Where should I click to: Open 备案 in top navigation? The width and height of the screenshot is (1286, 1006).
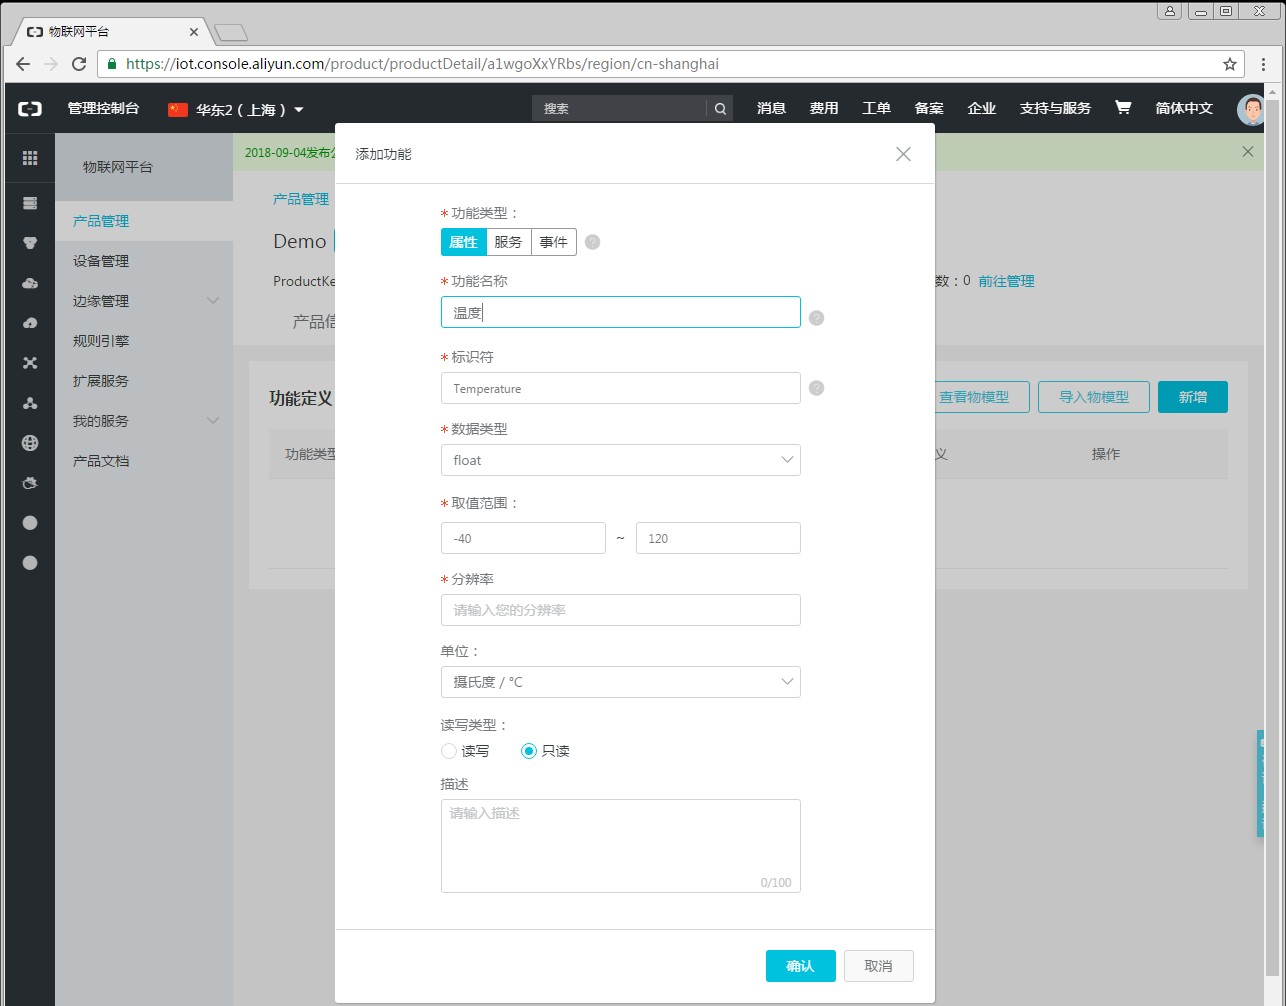(x=929, y=108)
